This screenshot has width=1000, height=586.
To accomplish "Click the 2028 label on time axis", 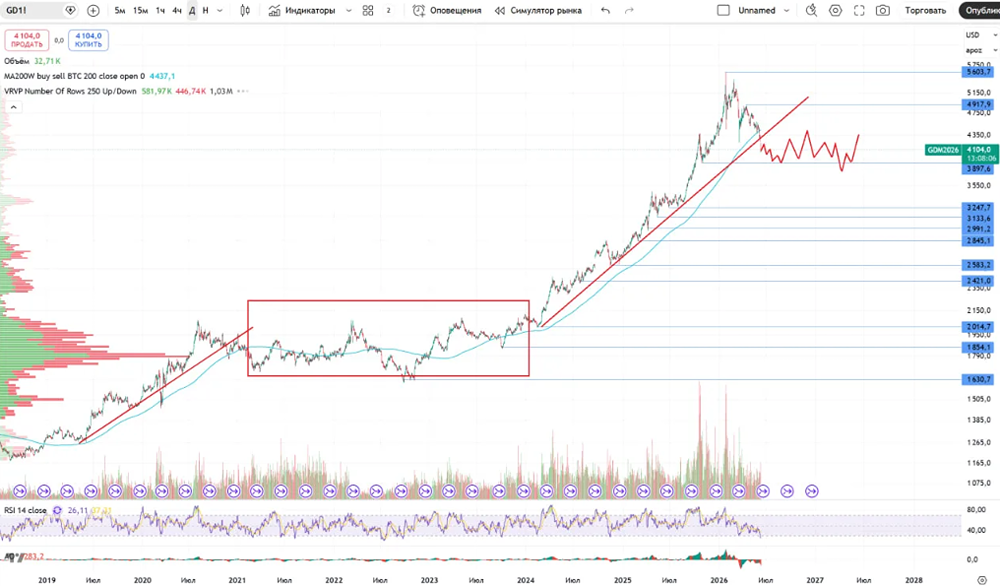I will point(914,580).
